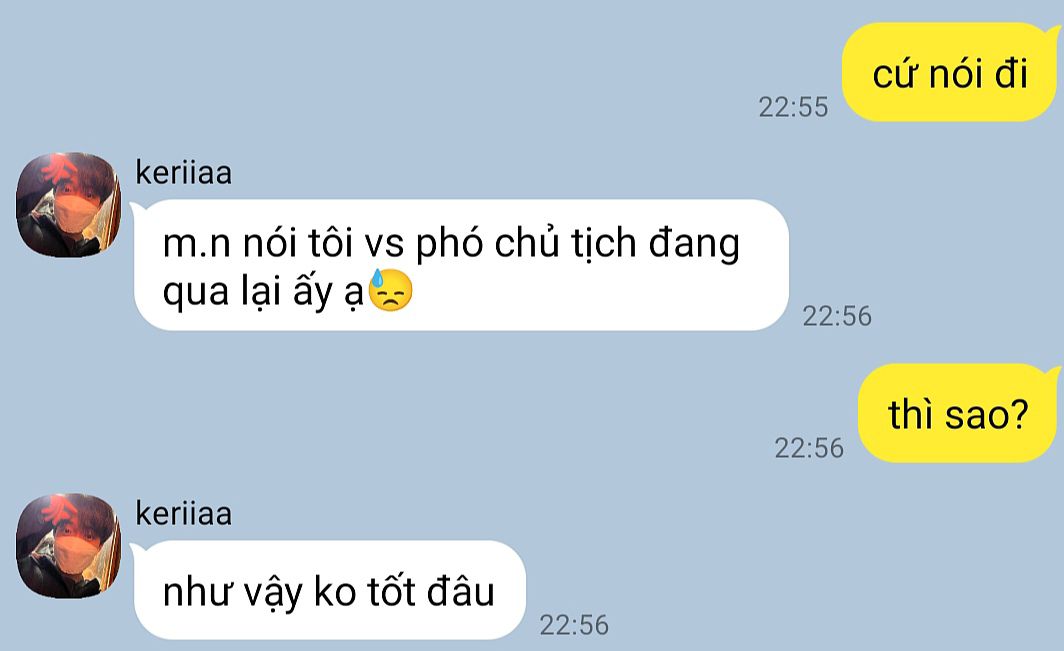Open keriiaa's avatar beside the "m.n nói tôi" message
1064x651 pixels.
68,204
